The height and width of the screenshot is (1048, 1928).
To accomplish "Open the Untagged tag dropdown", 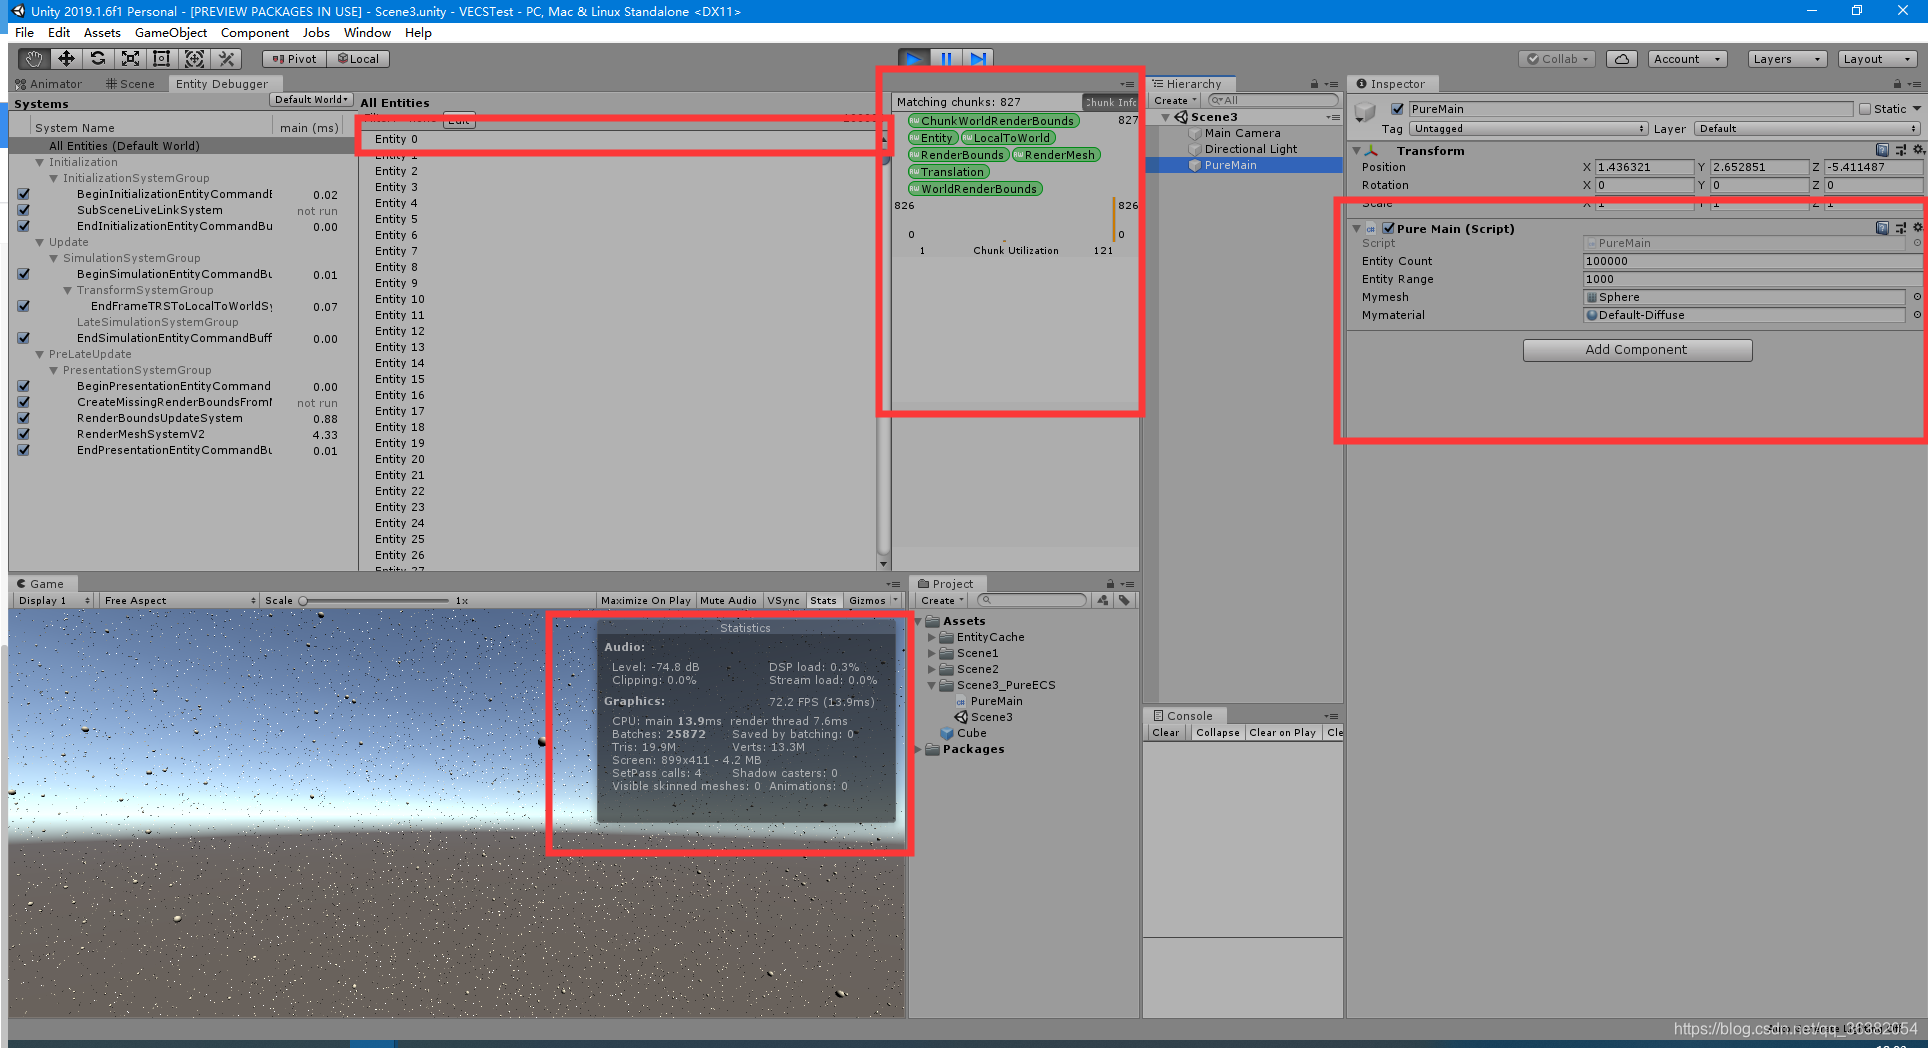I will pos(1528,128).
